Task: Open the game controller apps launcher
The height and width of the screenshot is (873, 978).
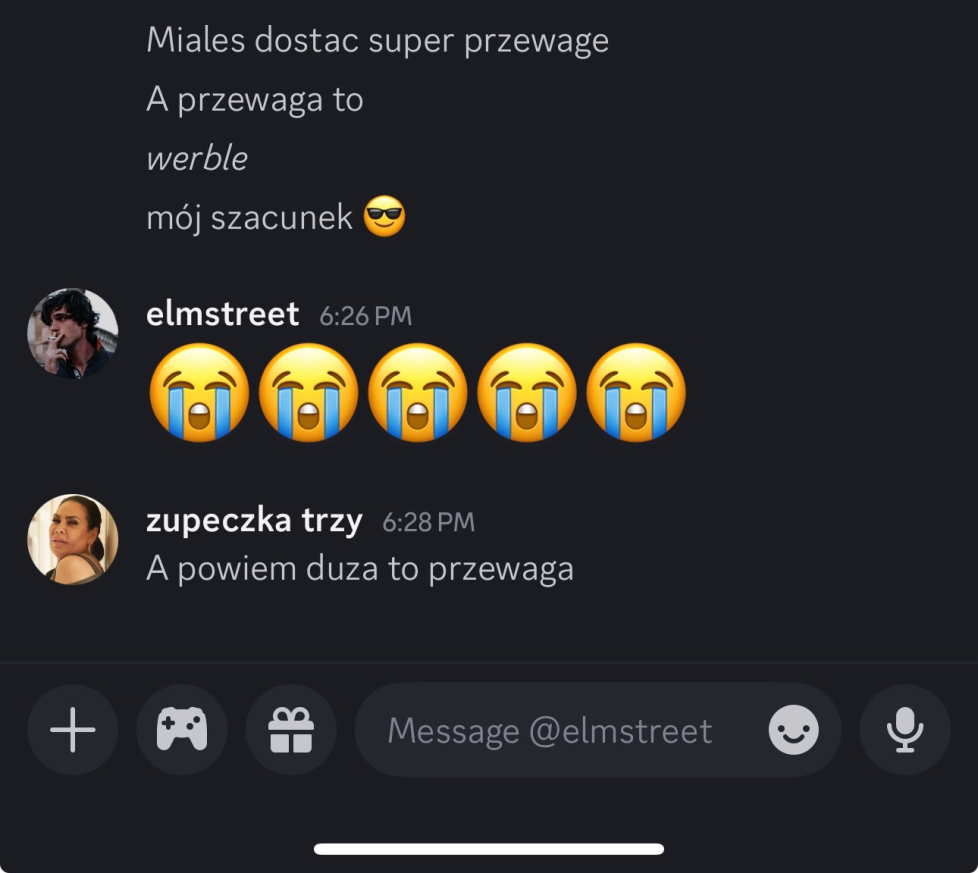Action: (182, 731)
